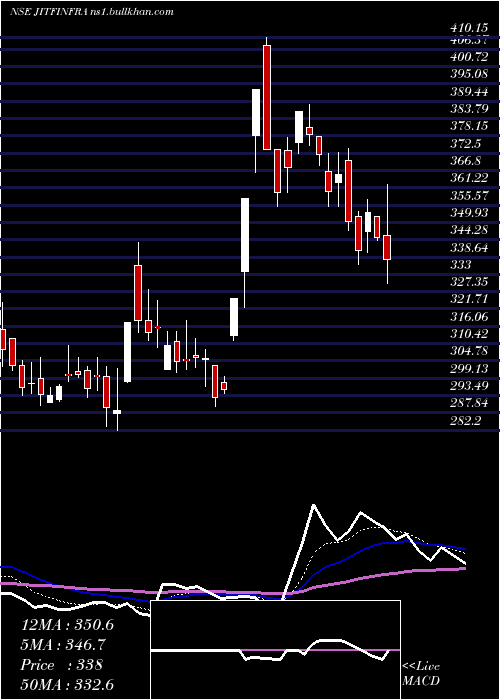Click the 321.71 price axis label
500x700 pixels.
[x=469, y=300]
